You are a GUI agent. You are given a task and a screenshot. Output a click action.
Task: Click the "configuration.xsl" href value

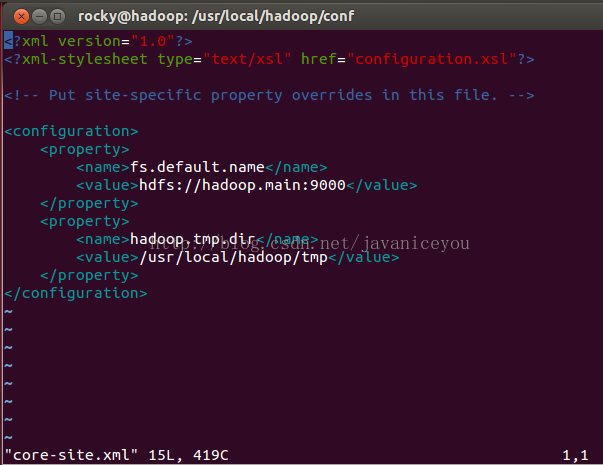431,59
